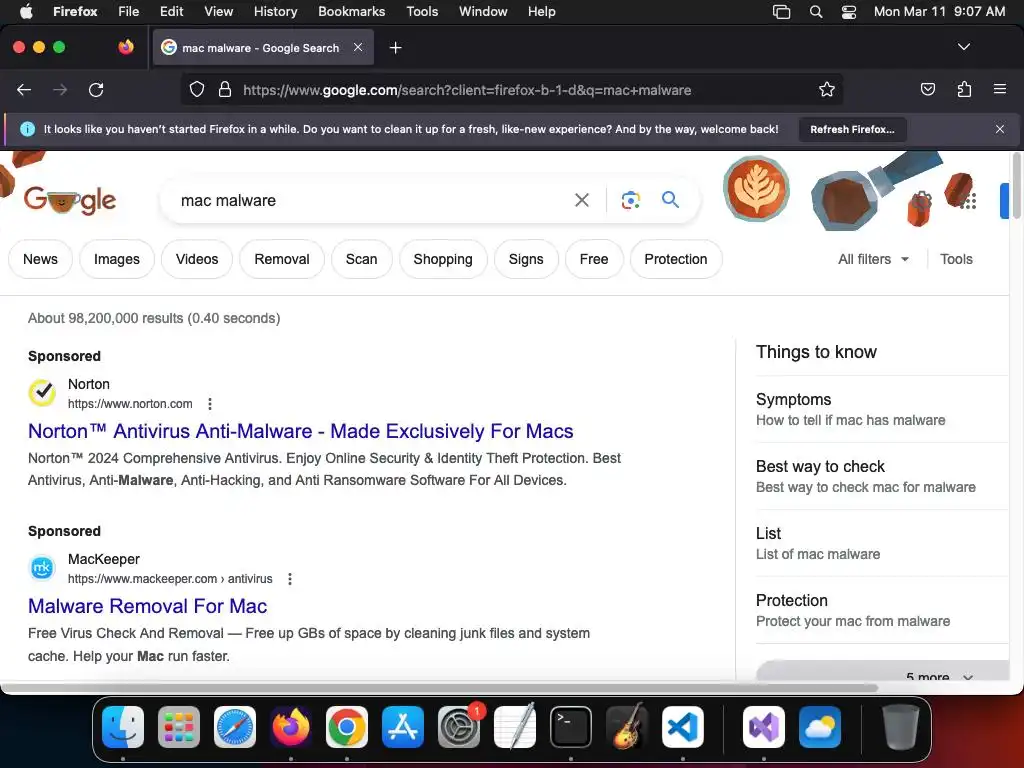Close the mac malware Google Search tab

pyautogui.click(x=358, y=47)
